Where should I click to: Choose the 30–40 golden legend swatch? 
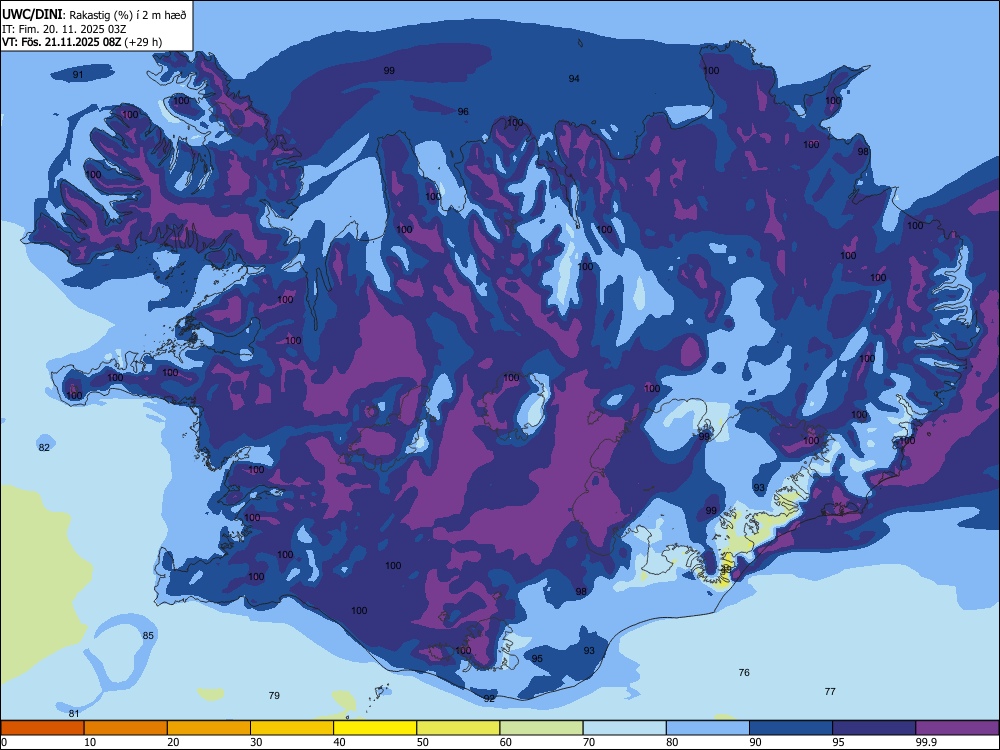pyautogui.click(x=292, y=728)
